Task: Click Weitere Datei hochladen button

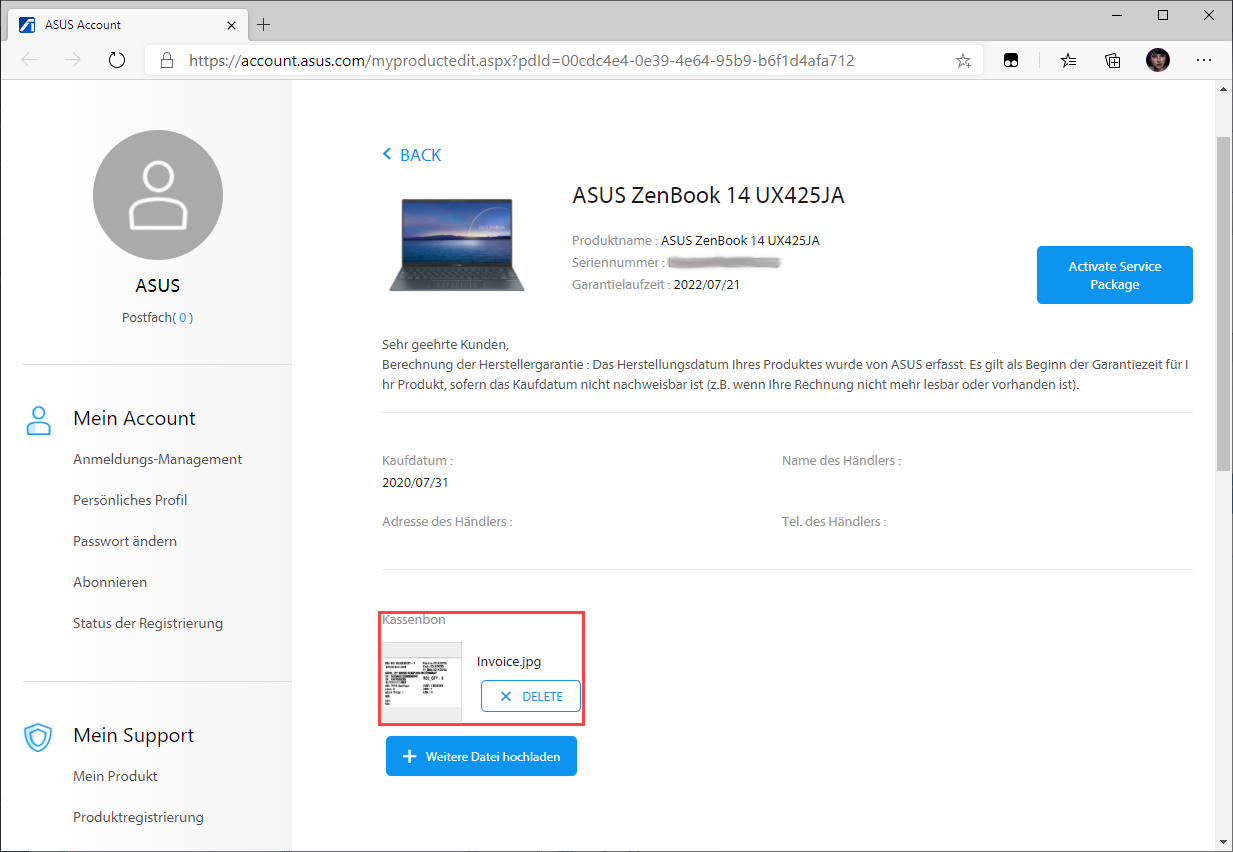Action: tap(481, 756)
